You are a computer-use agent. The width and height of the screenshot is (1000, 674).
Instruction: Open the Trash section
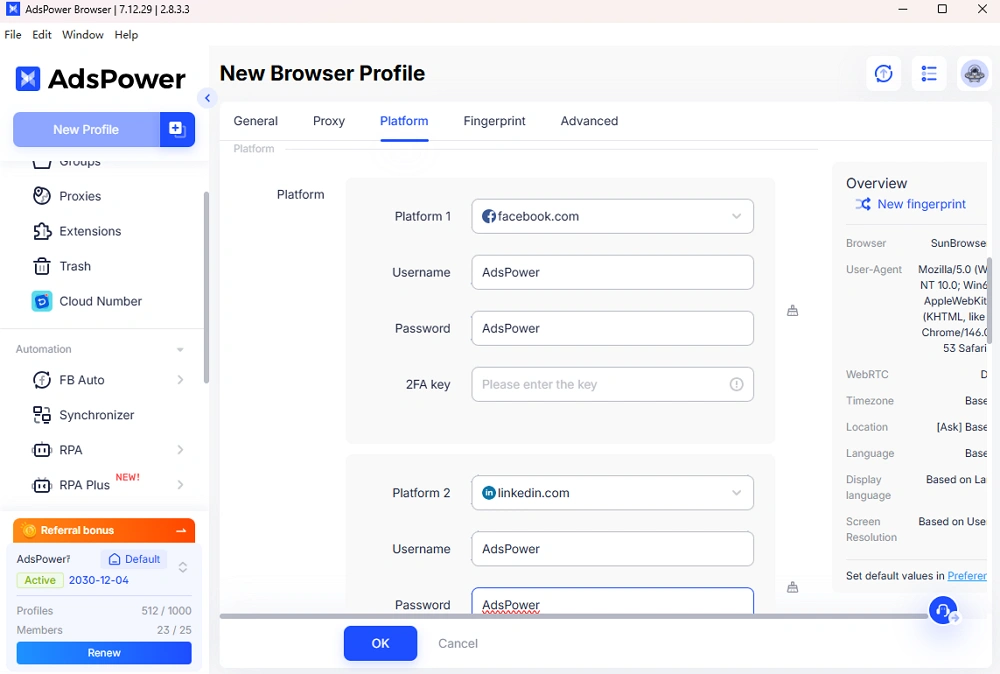(x=74, y=266)
